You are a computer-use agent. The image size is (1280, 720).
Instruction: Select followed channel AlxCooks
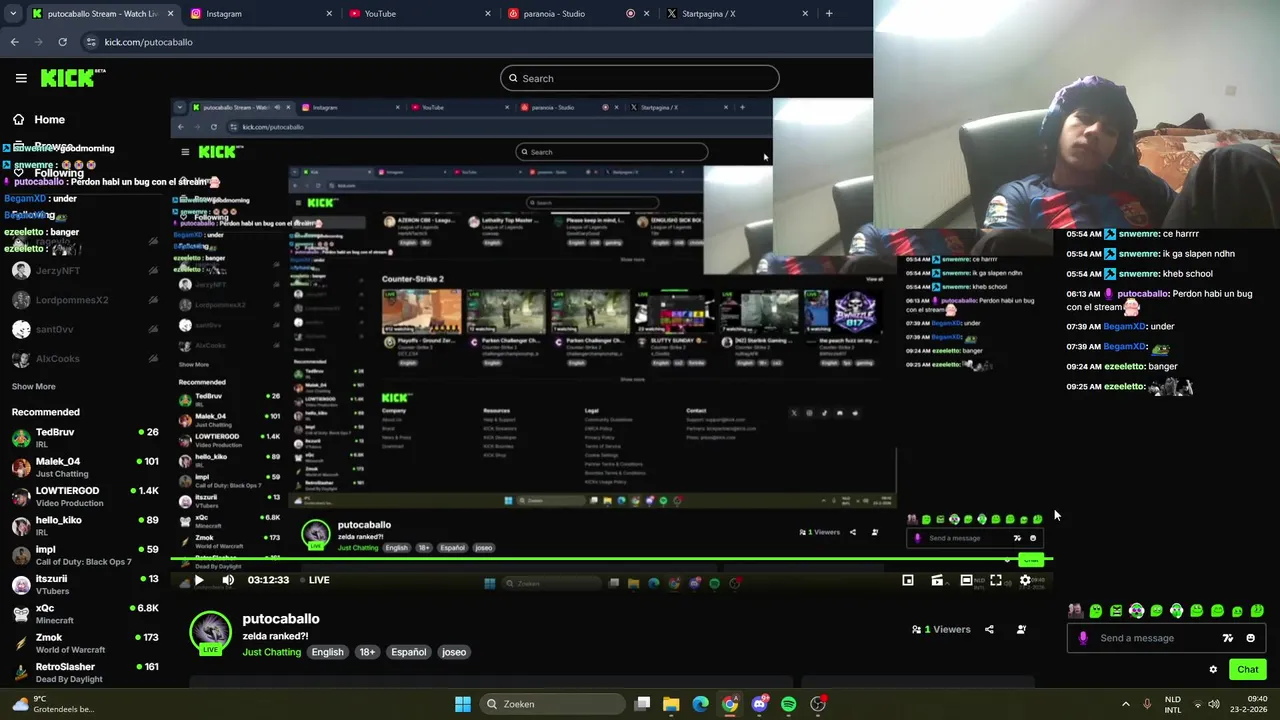[x=85, y=358]
